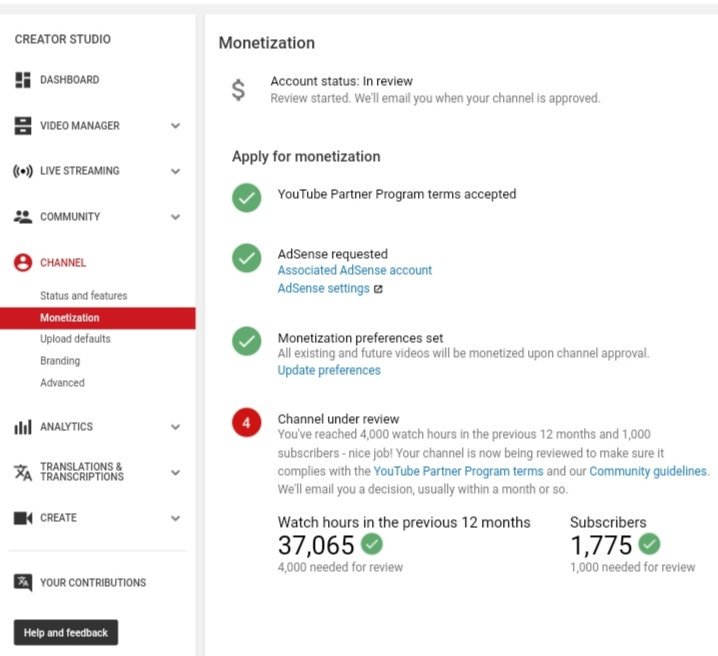The height and width of the screenshot is (656, 718).
Task: Open the Branding submenu item
Action: pyautogui.click(x=60, y=361)
